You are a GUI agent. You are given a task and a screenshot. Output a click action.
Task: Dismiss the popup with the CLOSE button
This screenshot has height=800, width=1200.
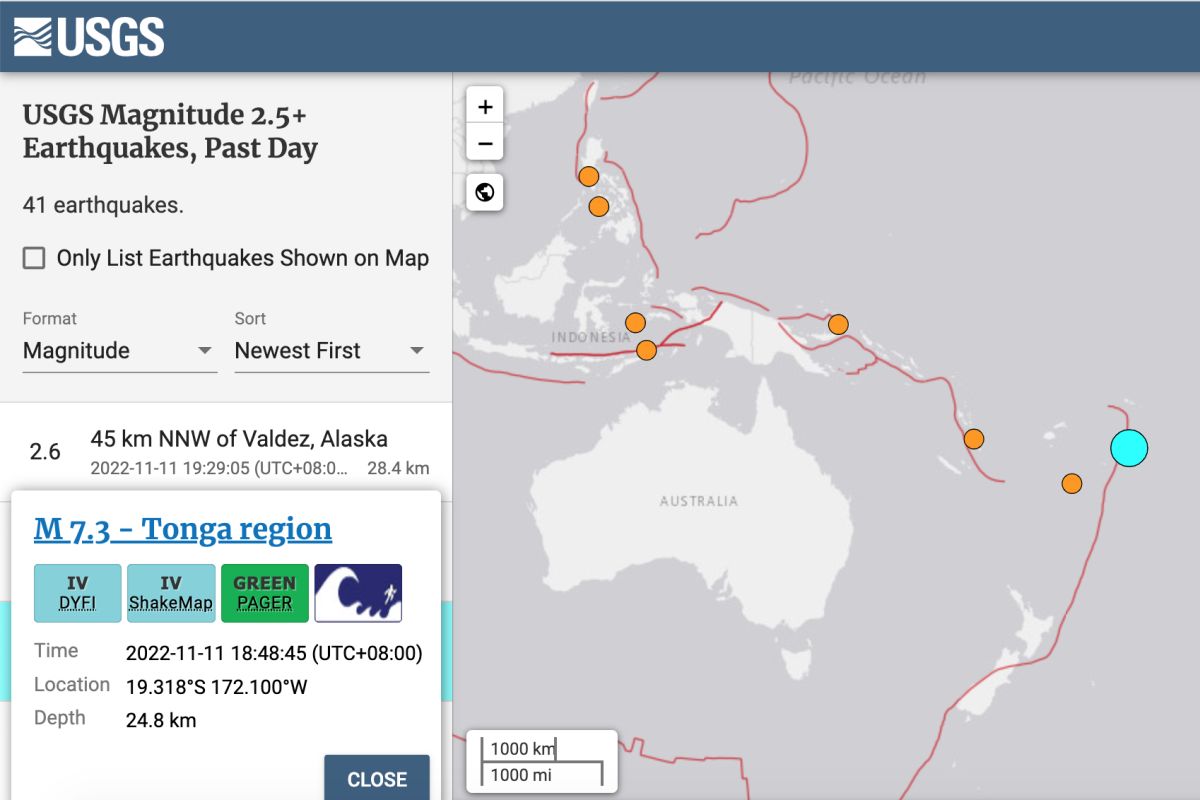pyautogui.click(x=377, y=779)
